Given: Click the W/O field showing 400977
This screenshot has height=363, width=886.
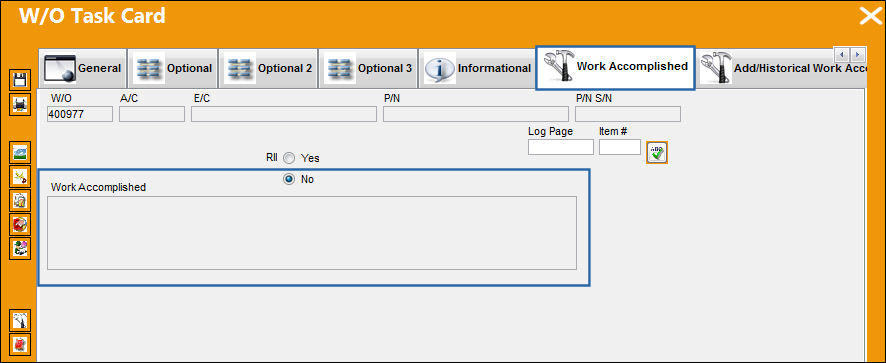Looking at the screenshot, I should pos(80,114).
